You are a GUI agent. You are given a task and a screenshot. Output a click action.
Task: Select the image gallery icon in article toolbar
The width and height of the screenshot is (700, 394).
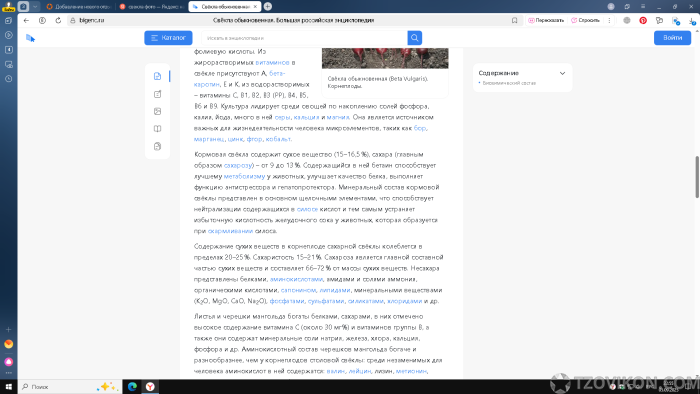(x=157, y=112)
